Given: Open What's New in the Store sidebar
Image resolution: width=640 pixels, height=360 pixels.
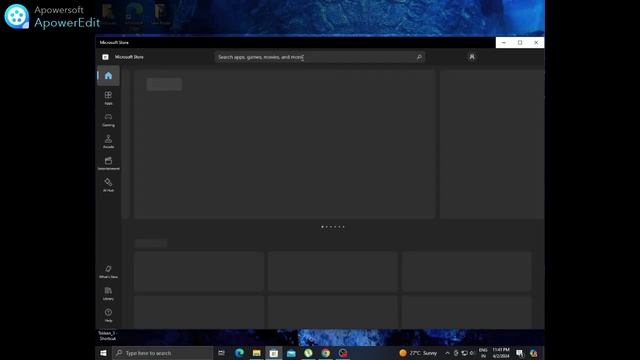Looking at the screenshot, I should click(x=108, y=272).
